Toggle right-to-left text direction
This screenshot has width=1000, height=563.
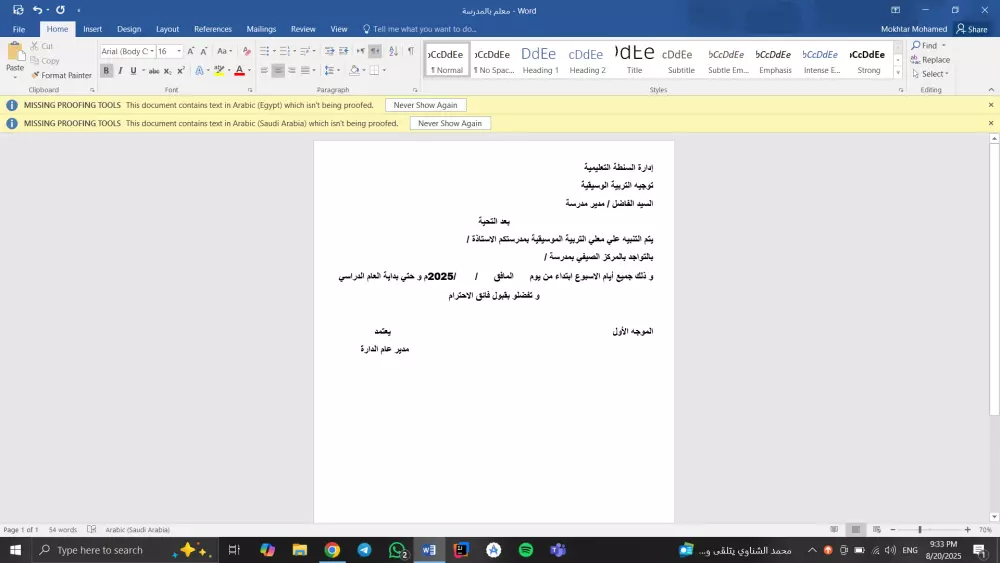click(x=375, y=51)
